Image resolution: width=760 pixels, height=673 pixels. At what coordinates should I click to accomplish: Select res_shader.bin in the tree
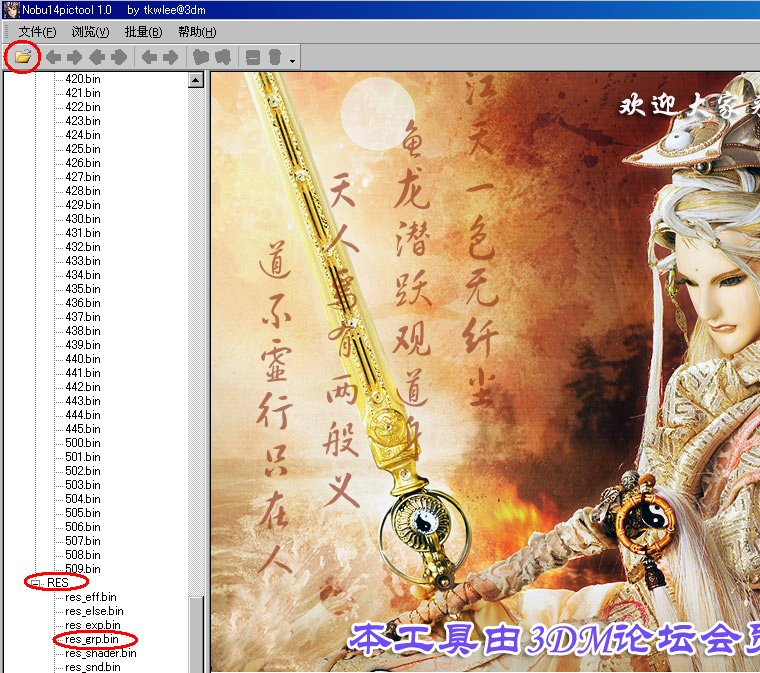pos(101,653)
